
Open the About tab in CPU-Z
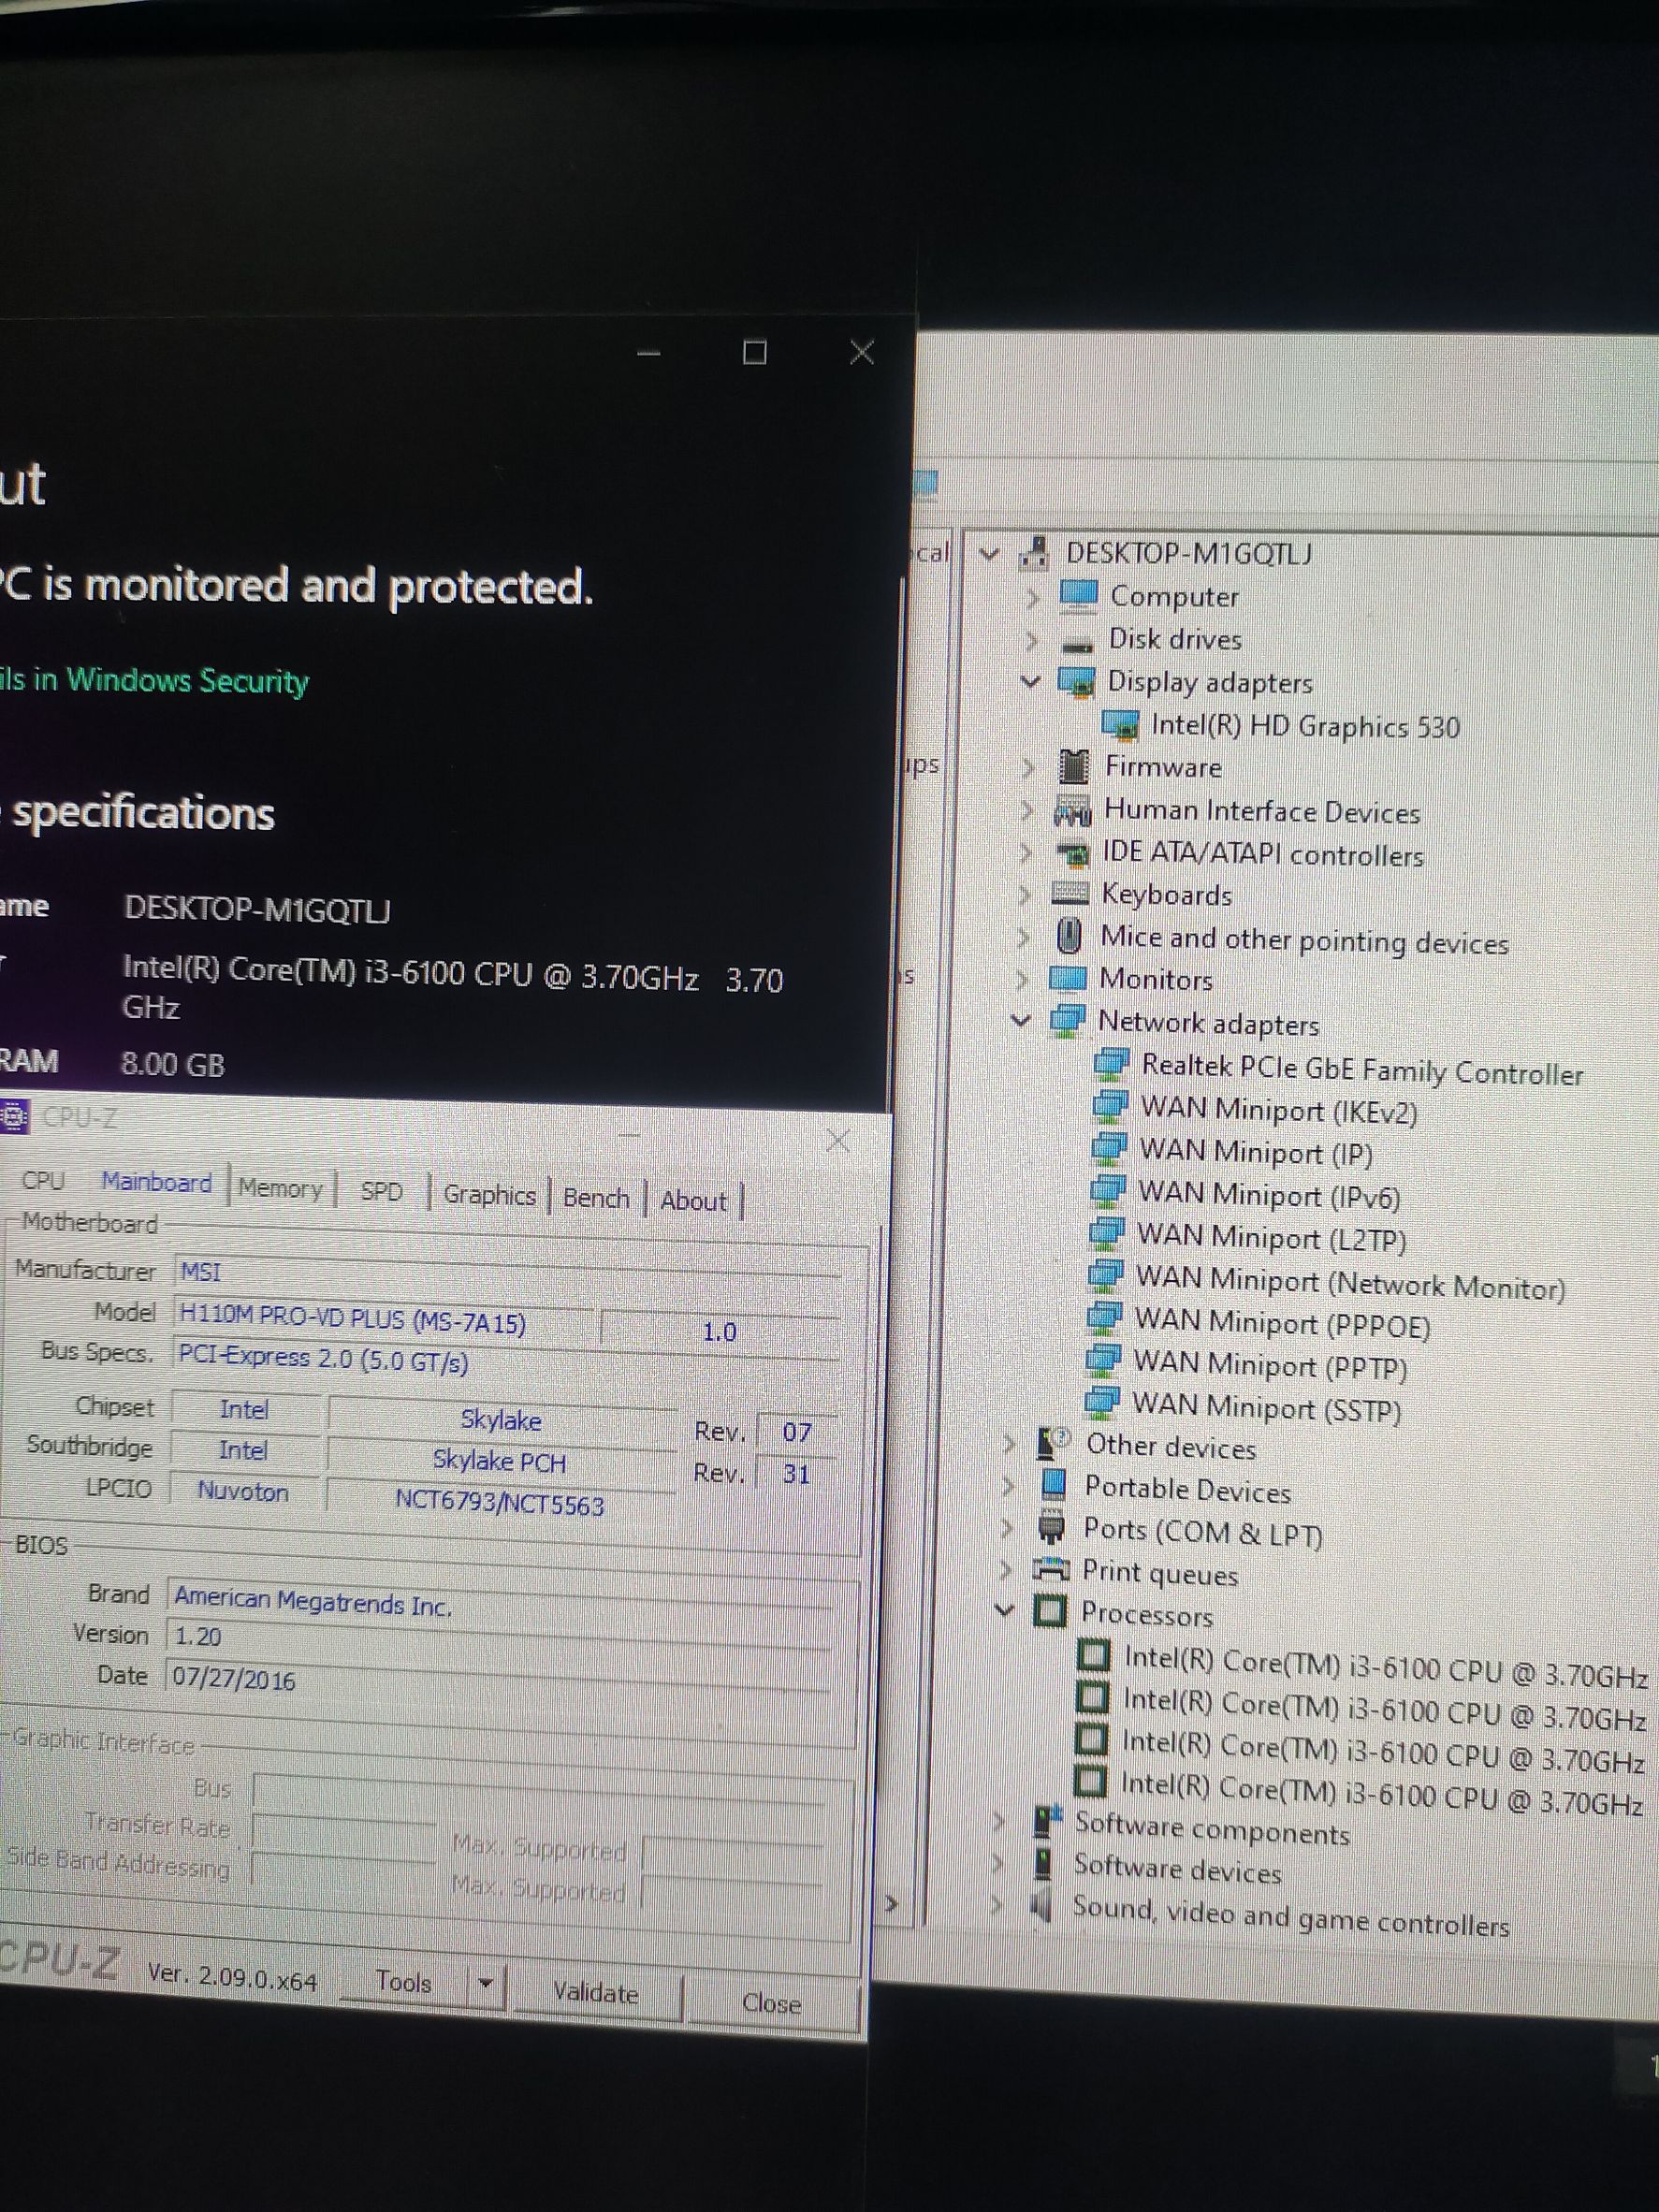(693, 1201)
